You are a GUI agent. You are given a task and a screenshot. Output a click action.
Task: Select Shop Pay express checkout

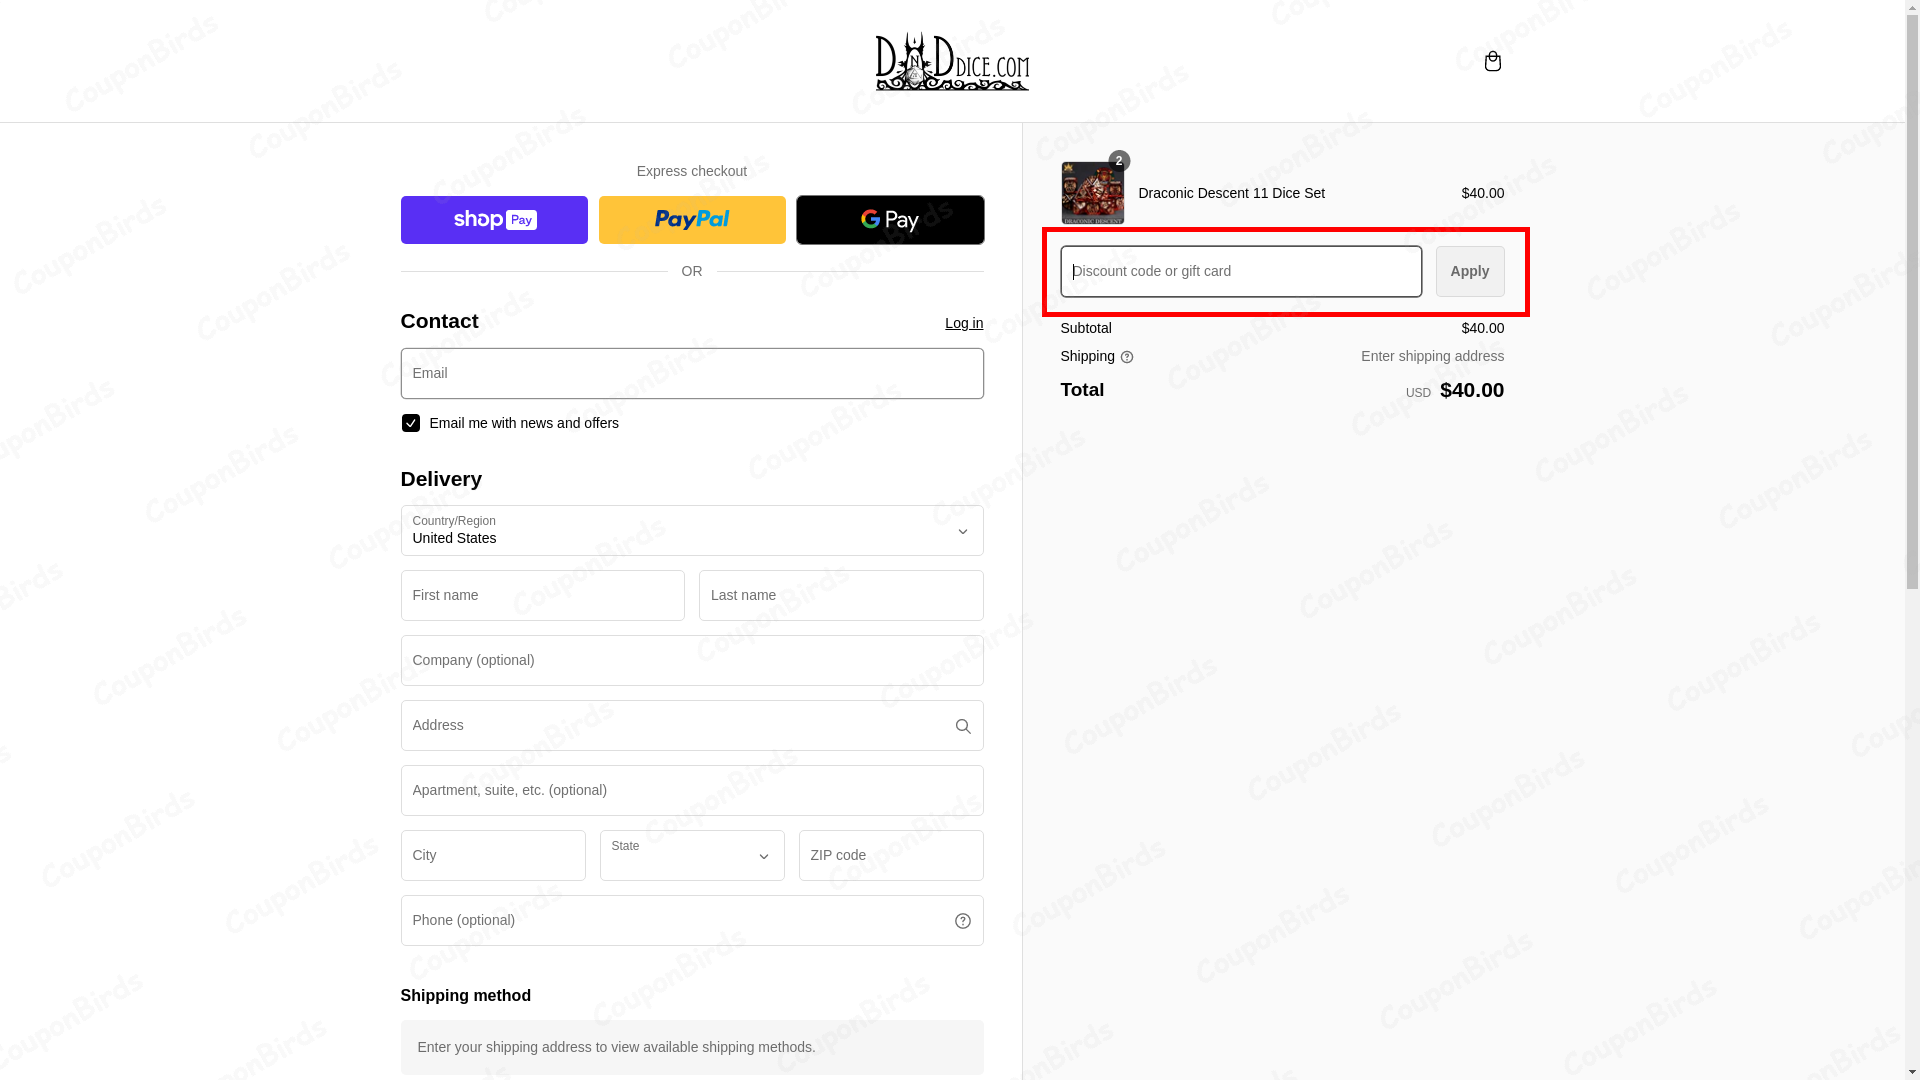click(x=493, y=219)
